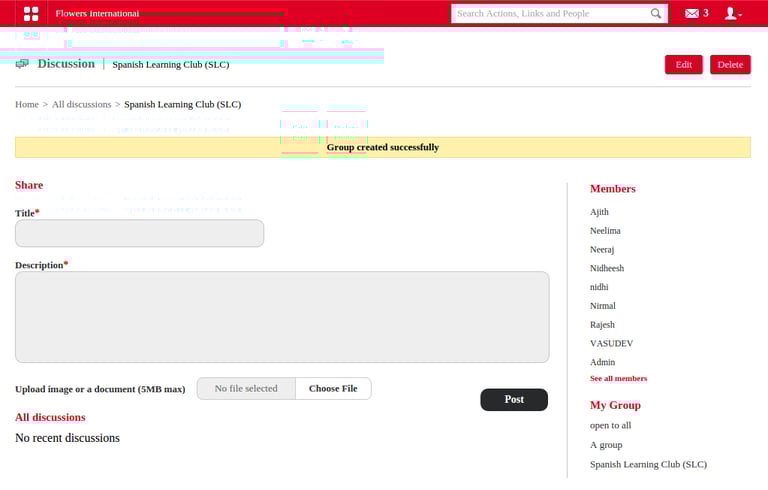Click the Choose File button
The image size is (768, 490).
click(333, 389)
